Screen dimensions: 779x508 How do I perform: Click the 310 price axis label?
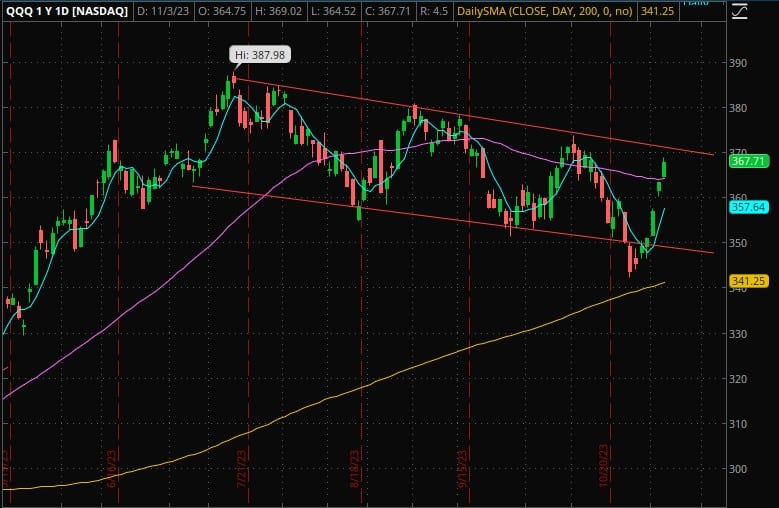pos(737,424)
